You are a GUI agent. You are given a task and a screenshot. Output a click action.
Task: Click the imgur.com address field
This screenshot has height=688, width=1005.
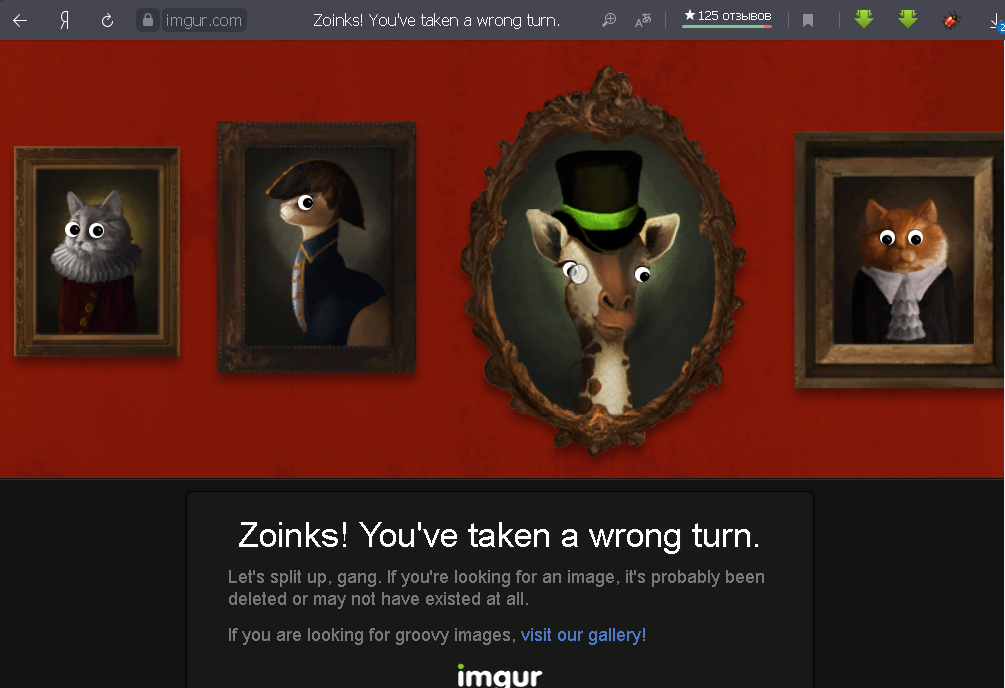[x=204, y=21]
